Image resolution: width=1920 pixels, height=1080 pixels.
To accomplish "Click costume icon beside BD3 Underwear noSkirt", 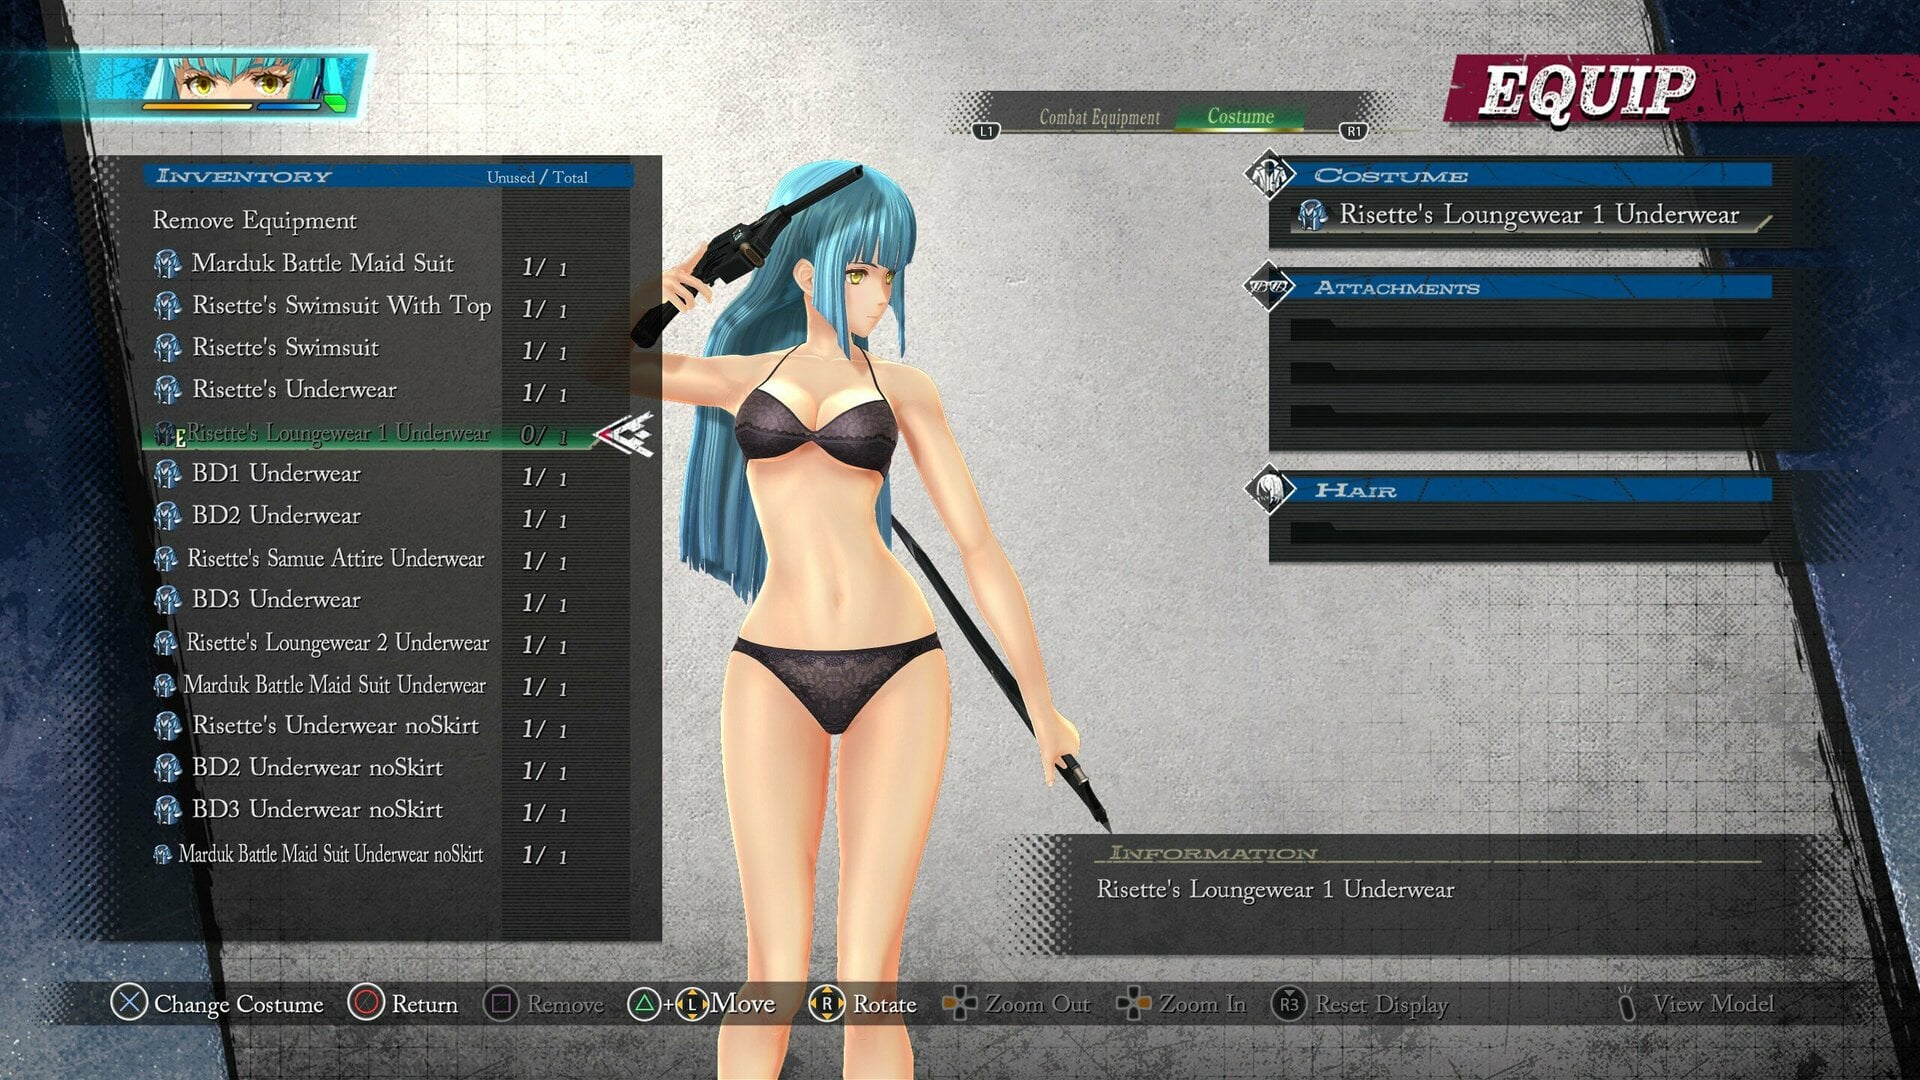I will pos(168,810).
